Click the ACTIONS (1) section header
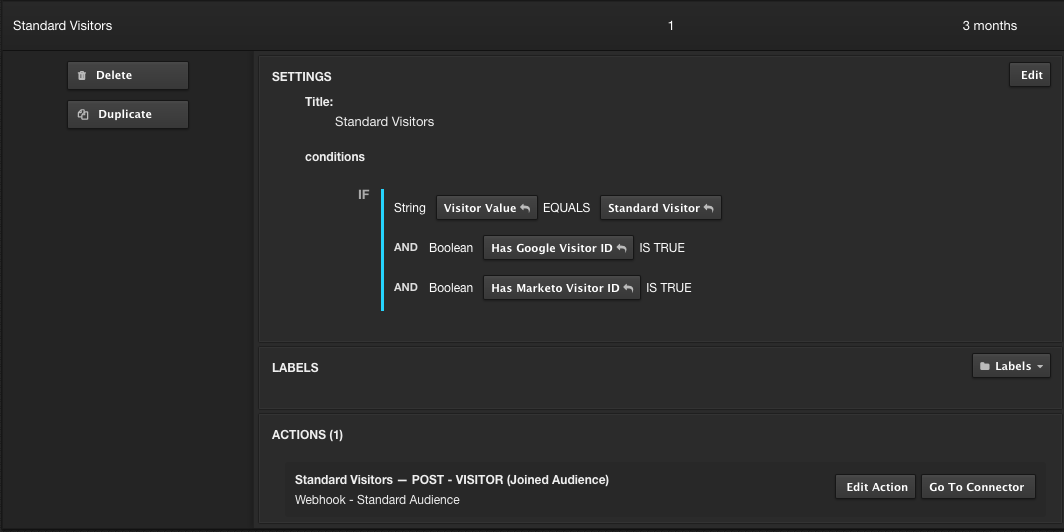1064x532 pixels. pyautogui.click(x=307, y=435)
